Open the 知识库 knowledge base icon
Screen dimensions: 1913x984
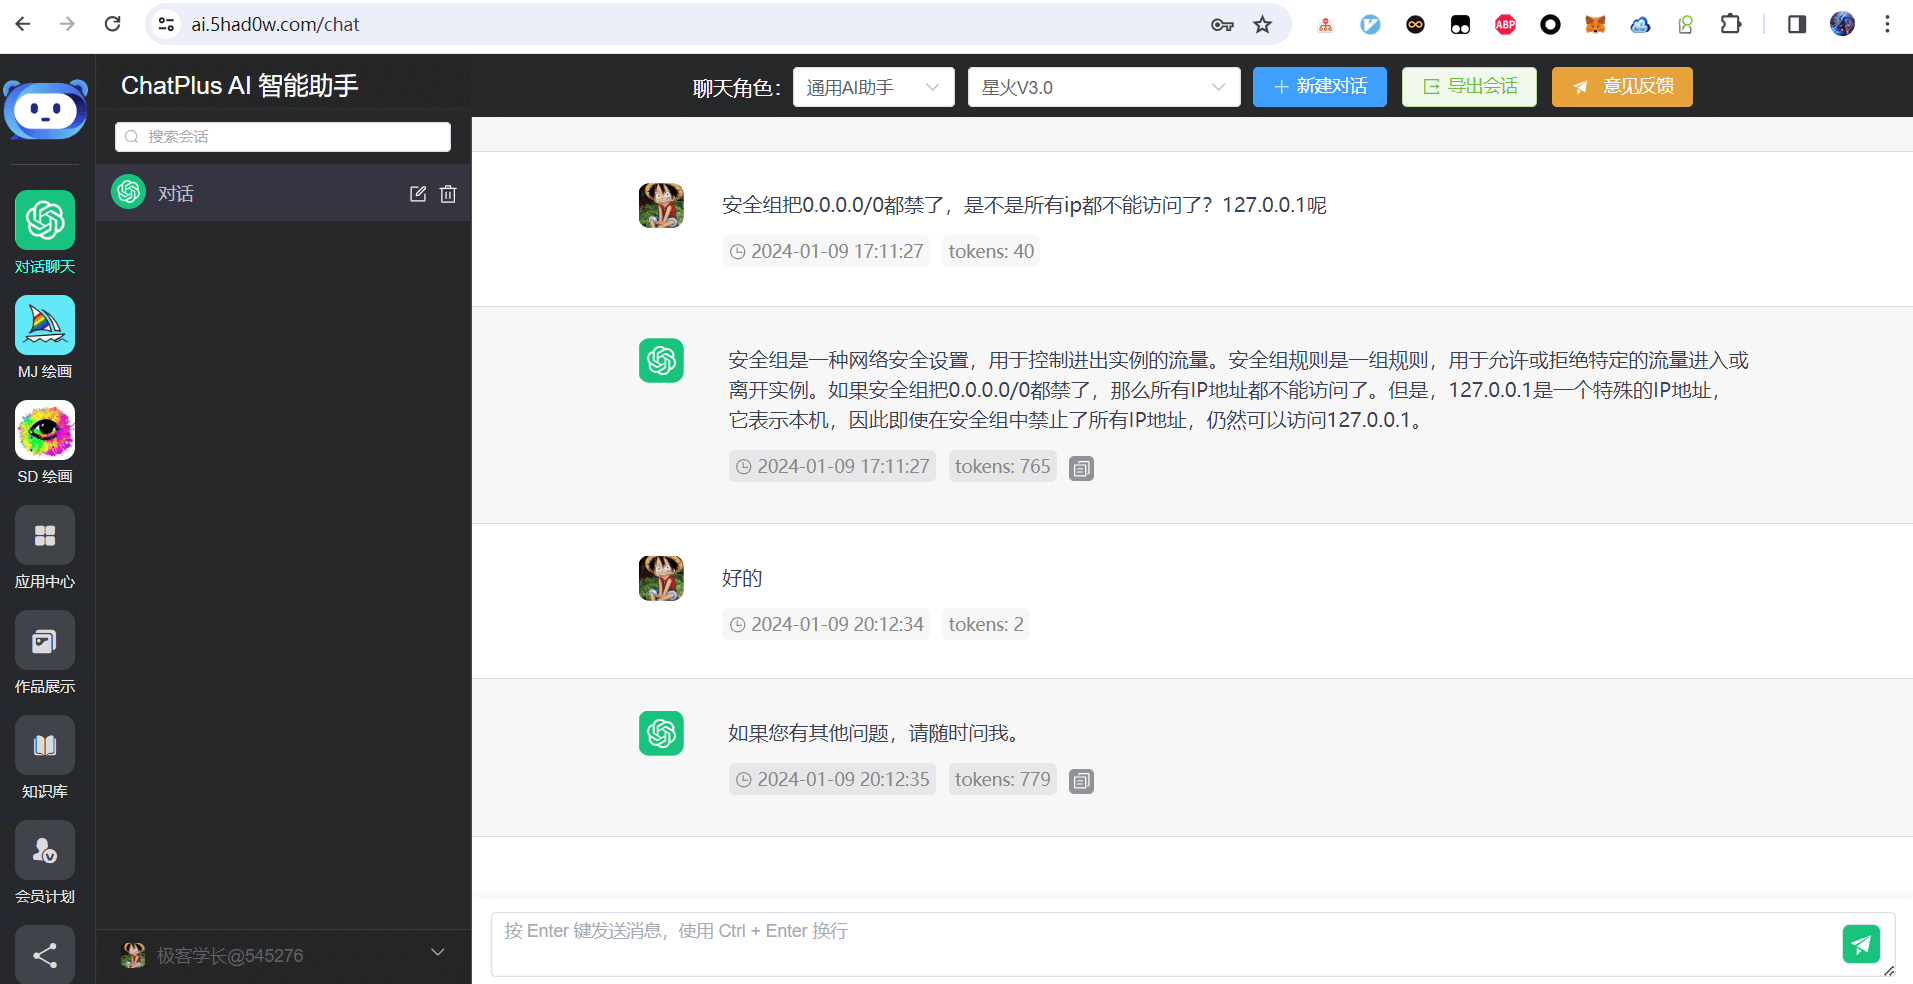click(45, 745)
